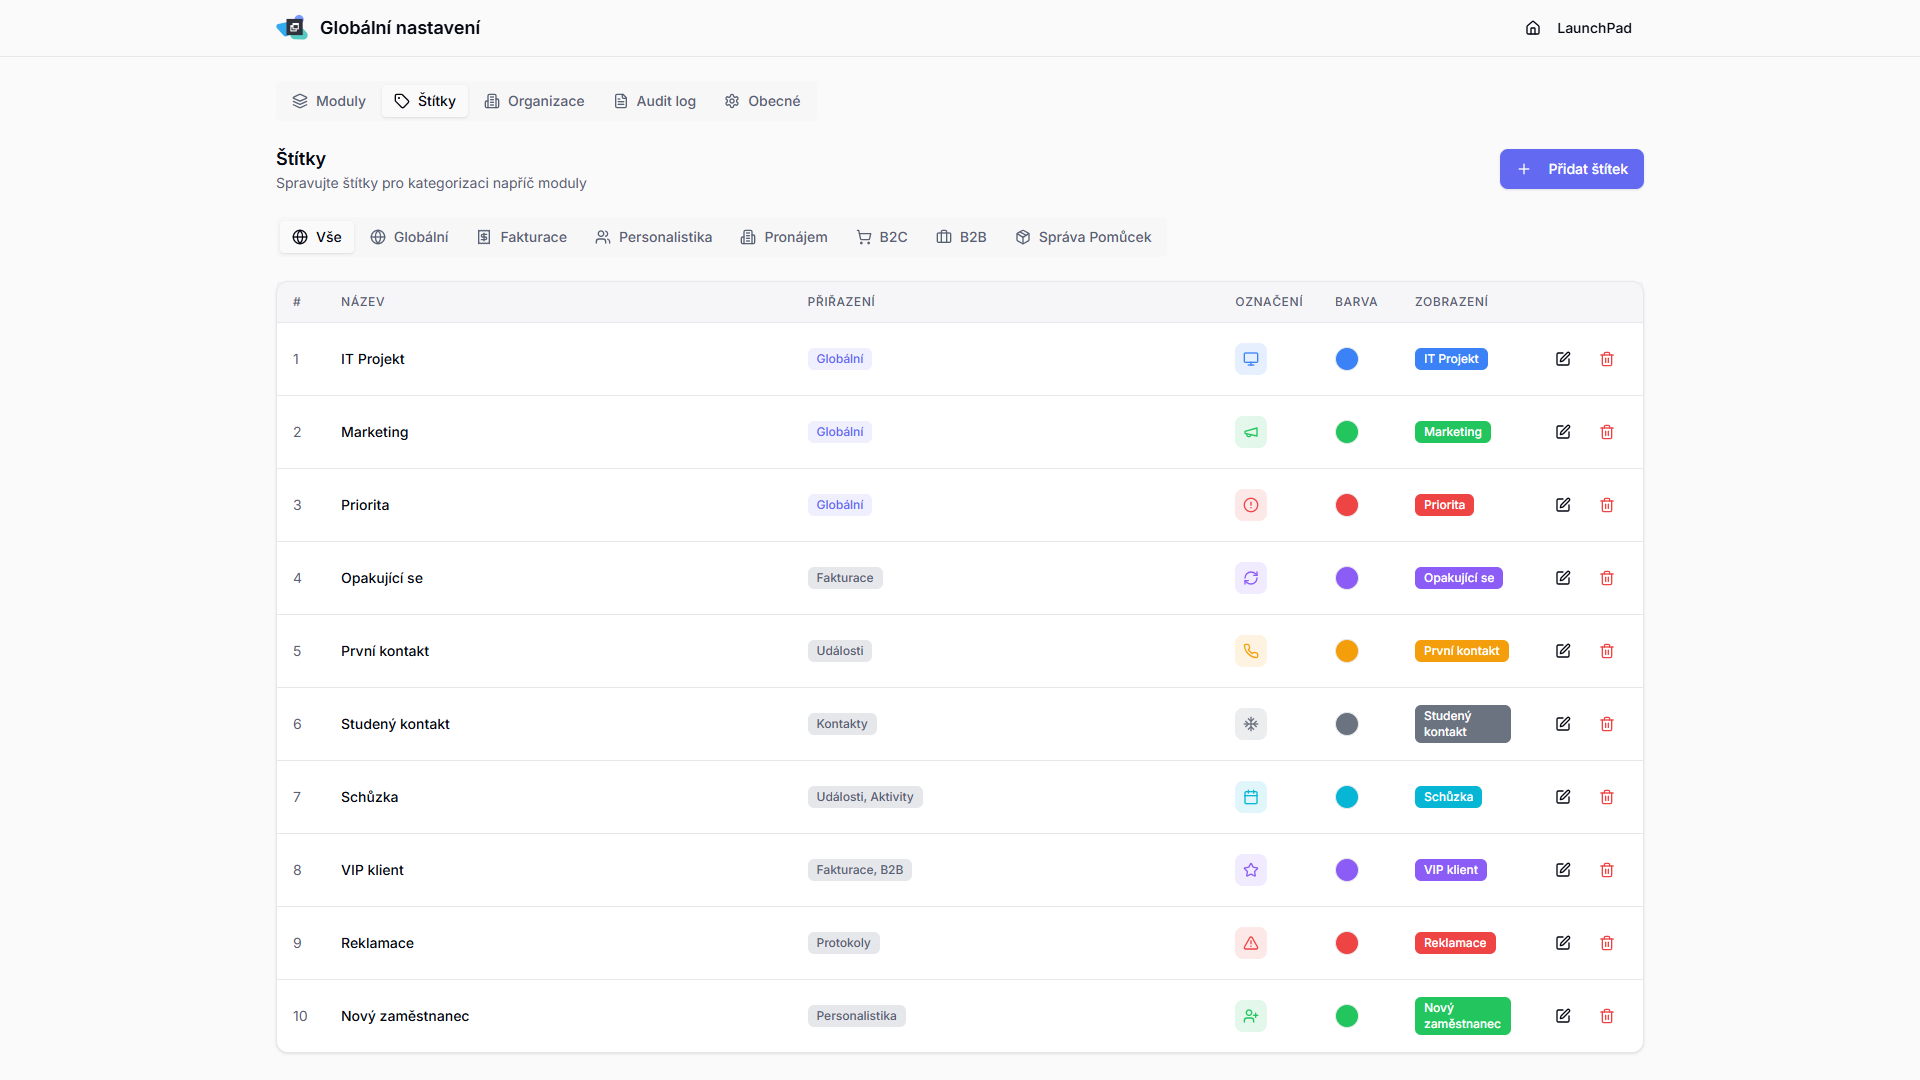Click the orange První kontakt color swatch
This screenshot has width=1920, height=1080.
[x=1346, y=651]
